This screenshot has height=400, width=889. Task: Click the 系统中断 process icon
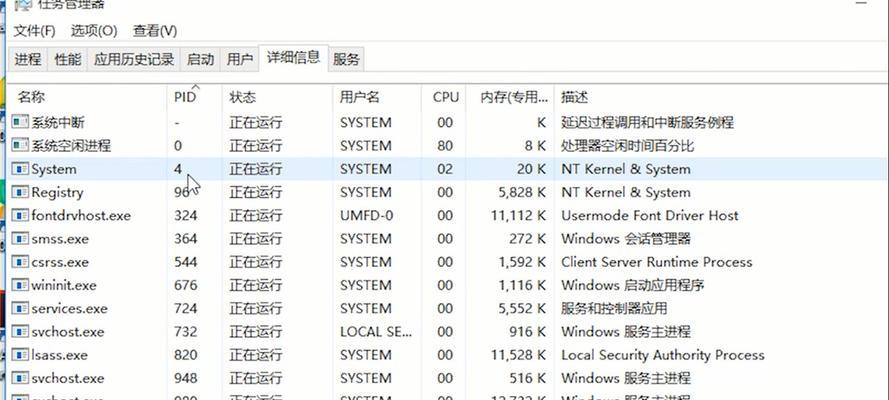[20, 122]
